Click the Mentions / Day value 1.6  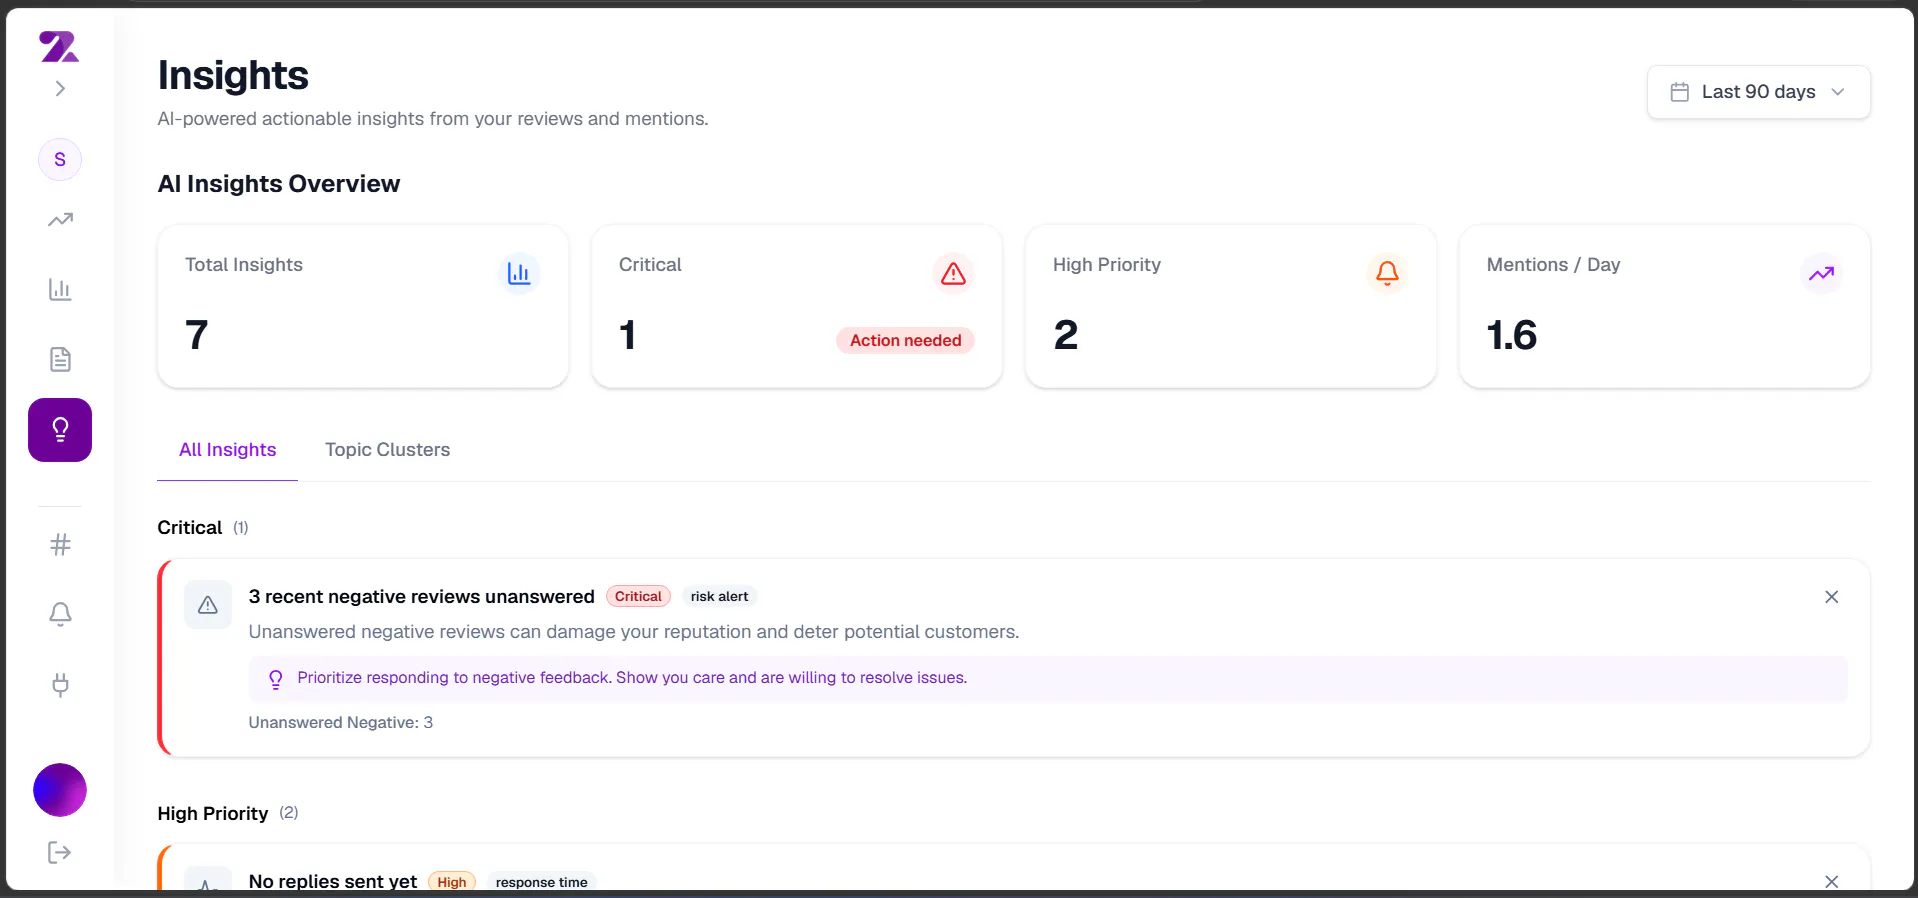pyautogui.click(x=1512, y=335)
